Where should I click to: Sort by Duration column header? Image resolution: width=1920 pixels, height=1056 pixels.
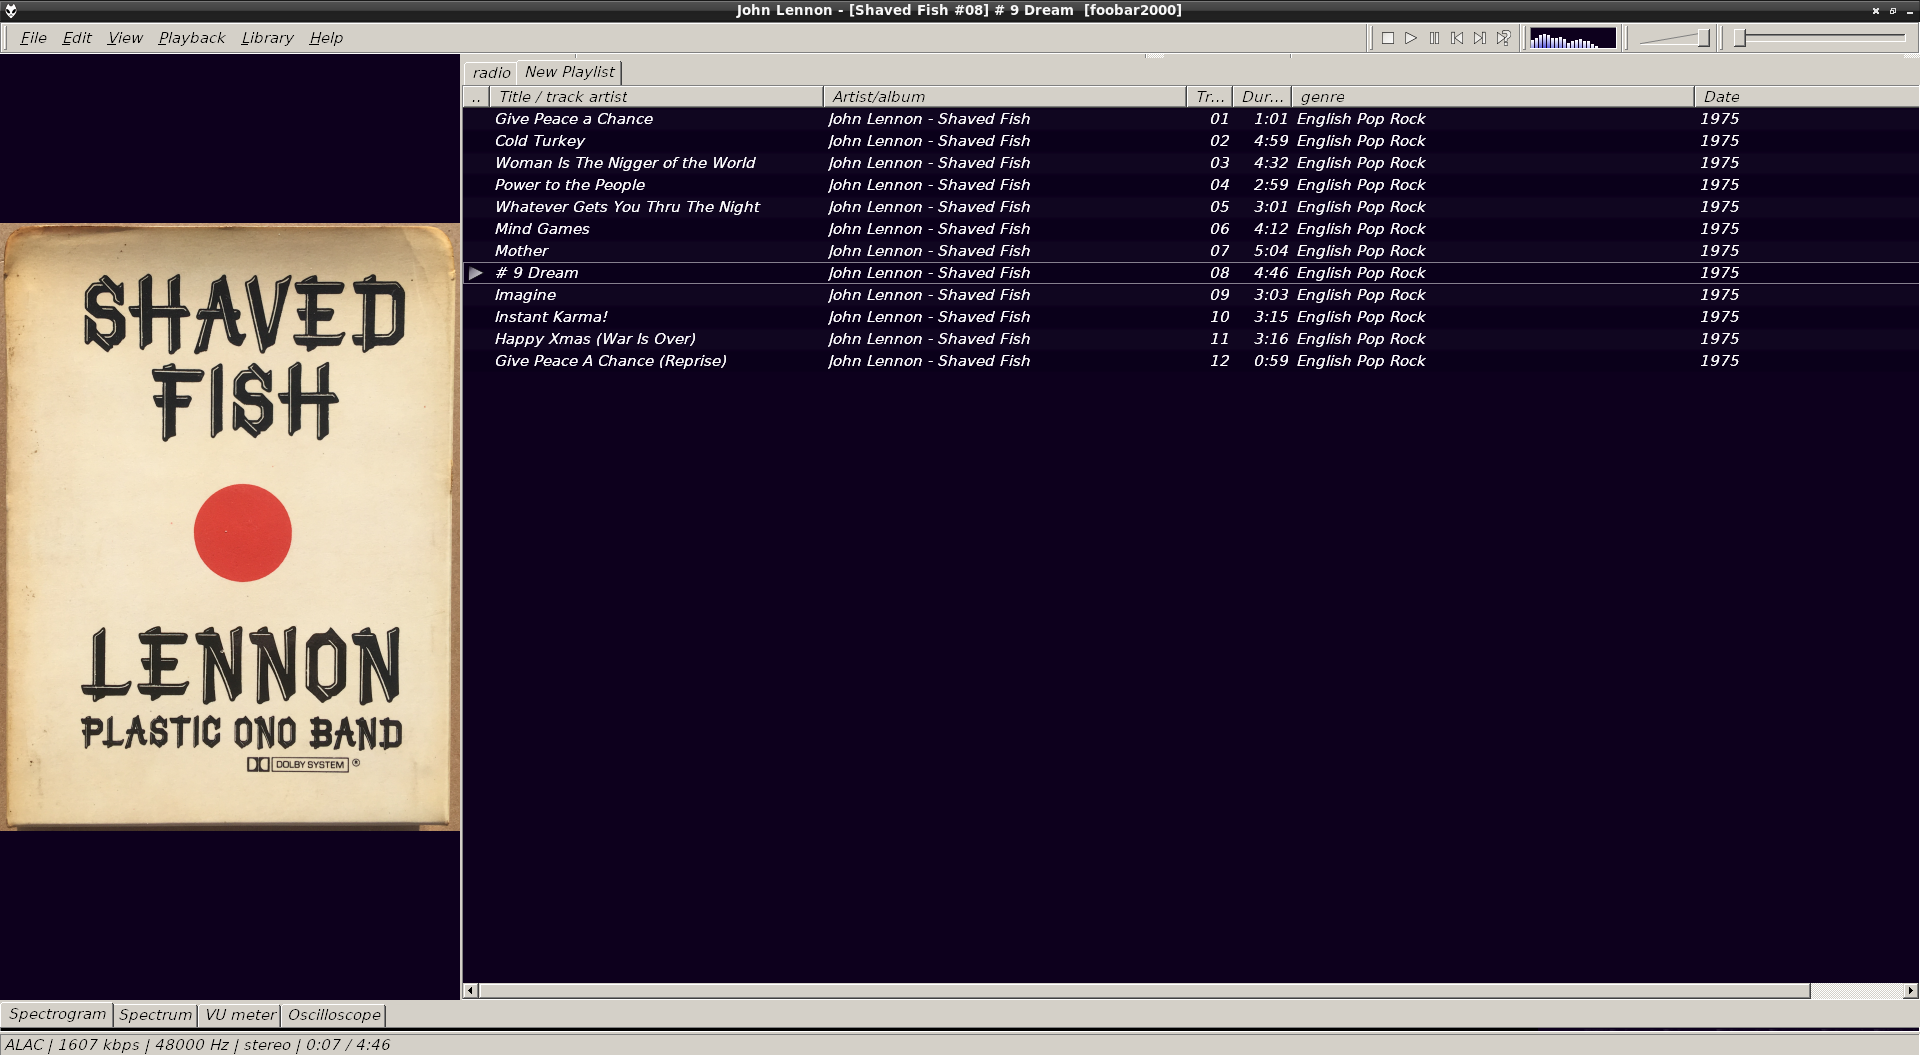(x=1262, y=97)
